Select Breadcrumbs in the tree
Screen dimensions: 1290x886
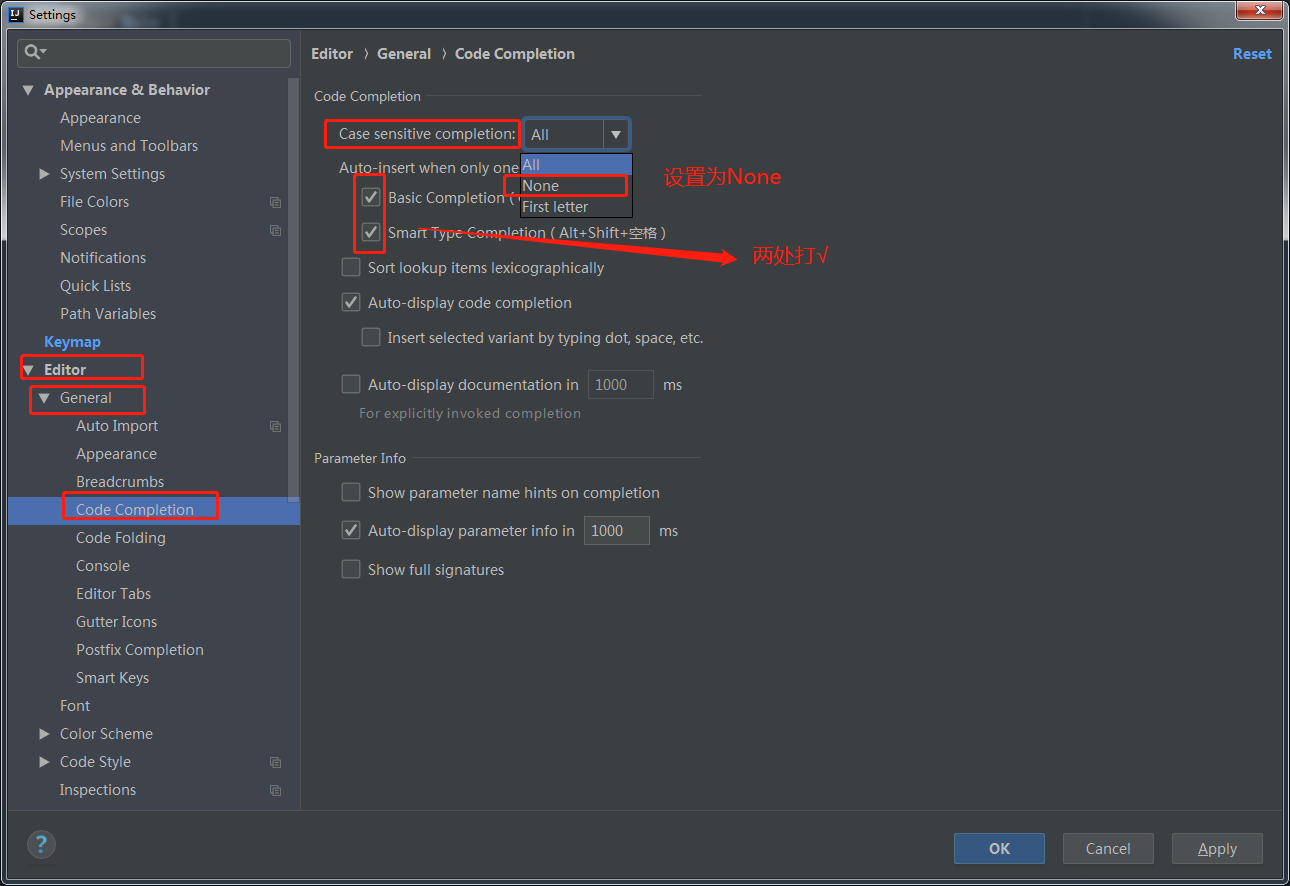coord(120,482)
